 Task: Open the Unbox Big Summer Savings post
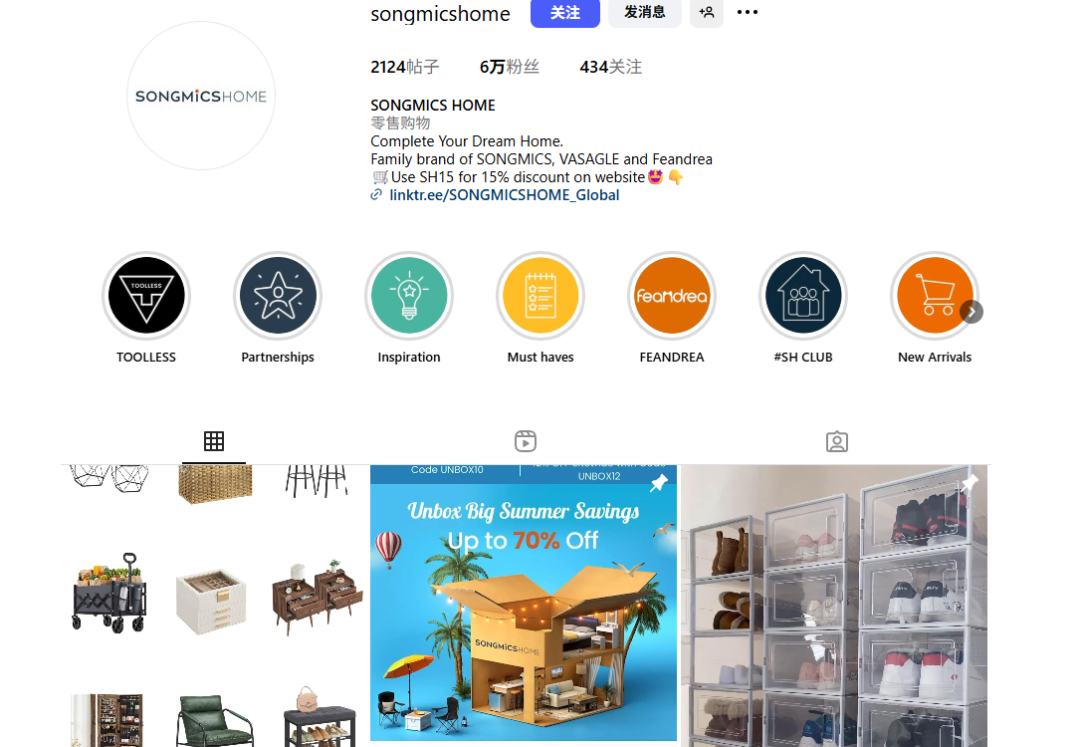523,603
